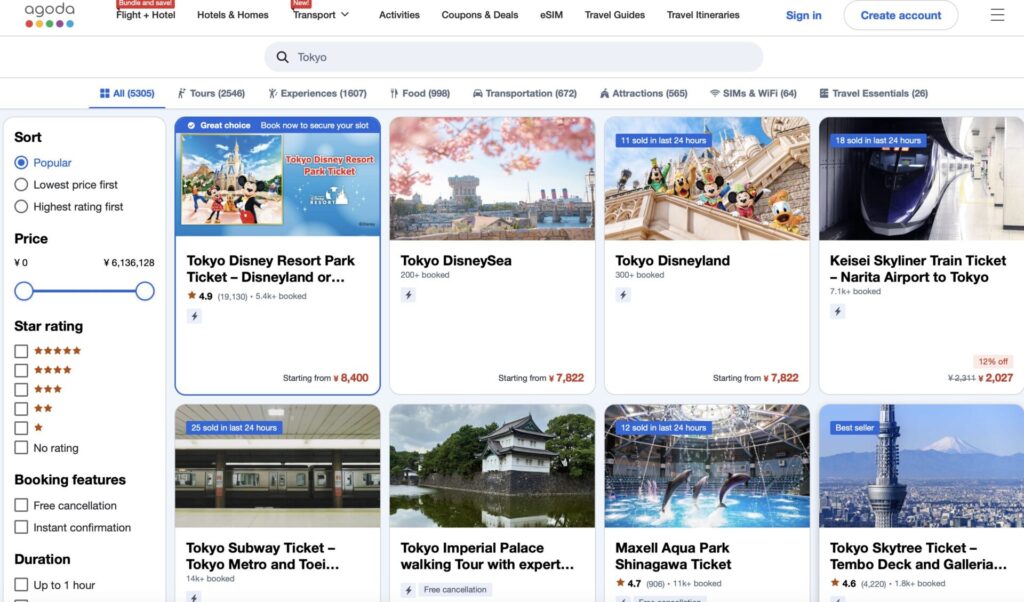Click the maximum price slider handle
The height and width of the screenshot is (602, 1024).
(x=145, y=291)
